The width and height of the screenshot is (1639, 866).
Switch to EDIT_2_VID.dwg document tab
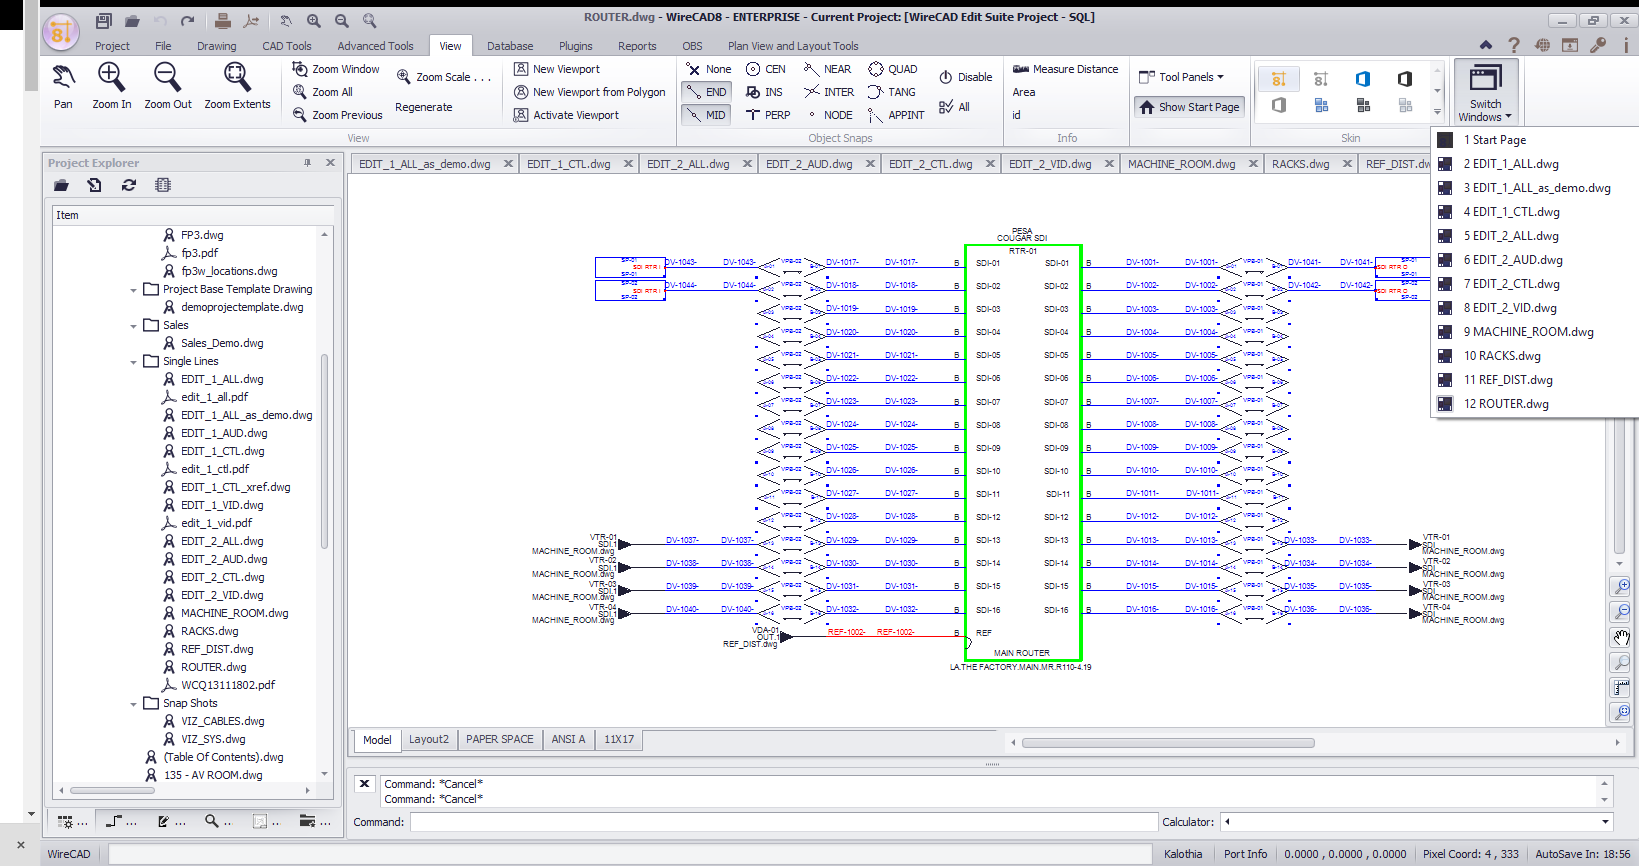point(1050,164)
